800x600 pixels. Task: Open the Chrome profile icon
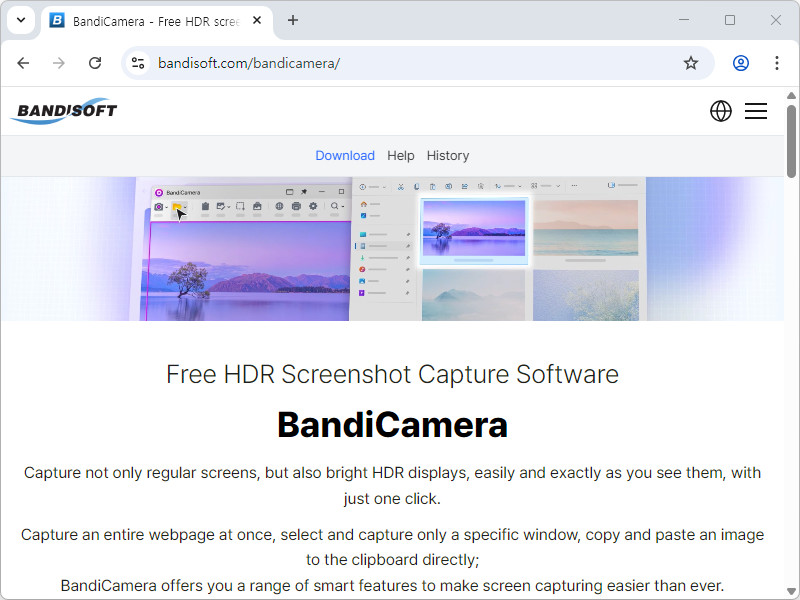tap(741, 63)
